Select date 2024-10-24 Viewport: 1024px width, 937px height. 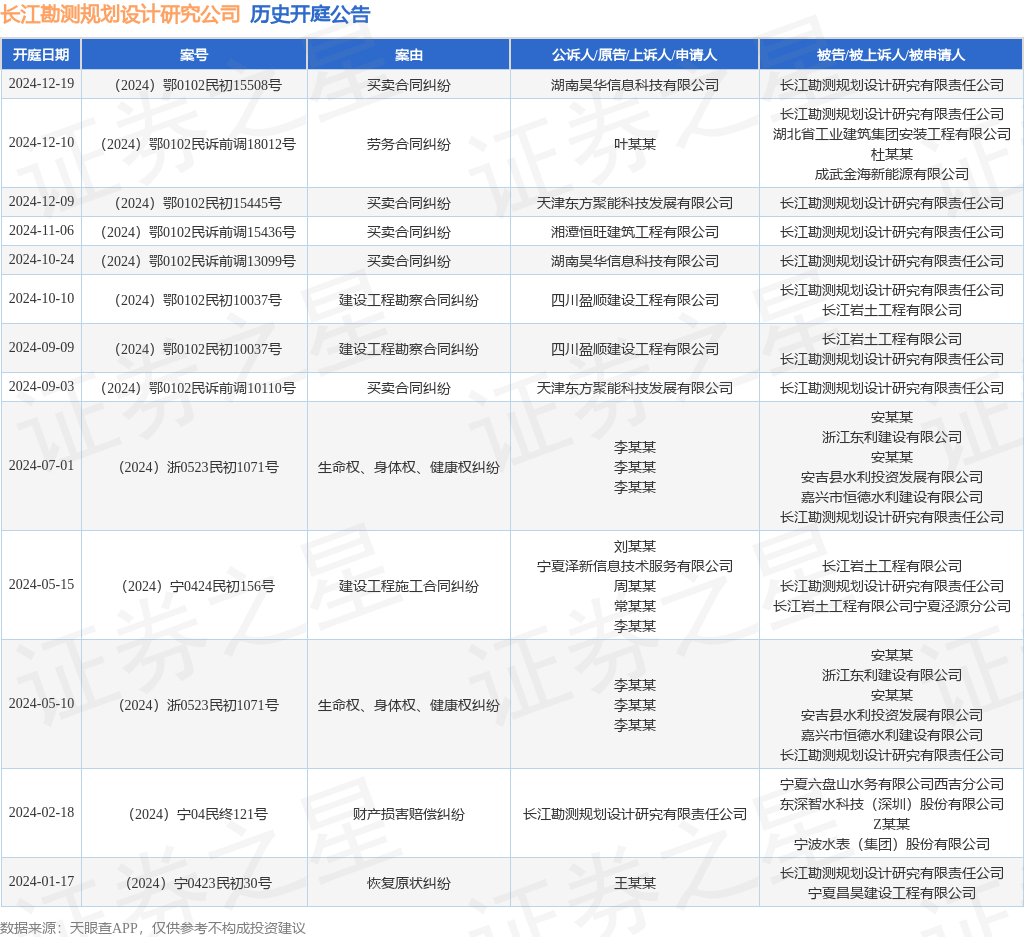point(41,259)
